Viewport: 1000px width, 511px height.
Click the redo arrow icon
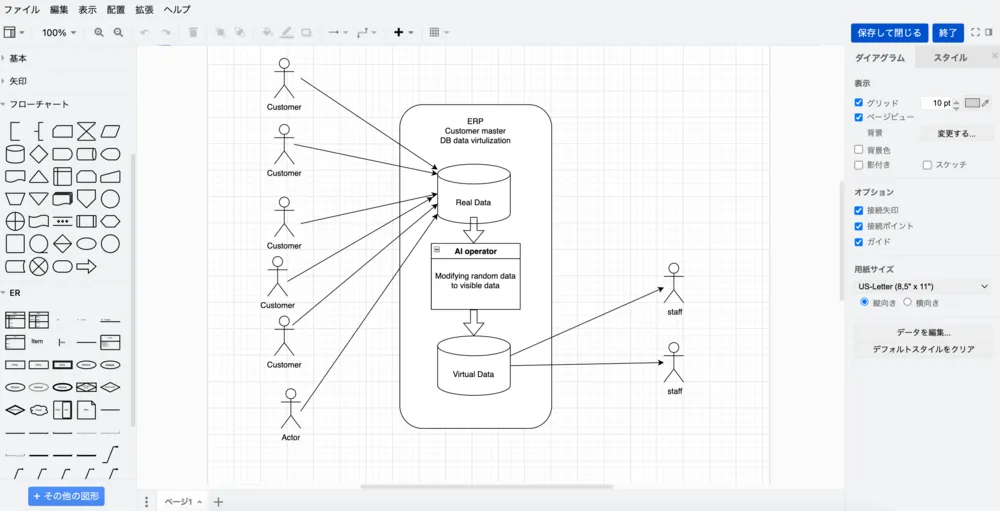[166, 33]
